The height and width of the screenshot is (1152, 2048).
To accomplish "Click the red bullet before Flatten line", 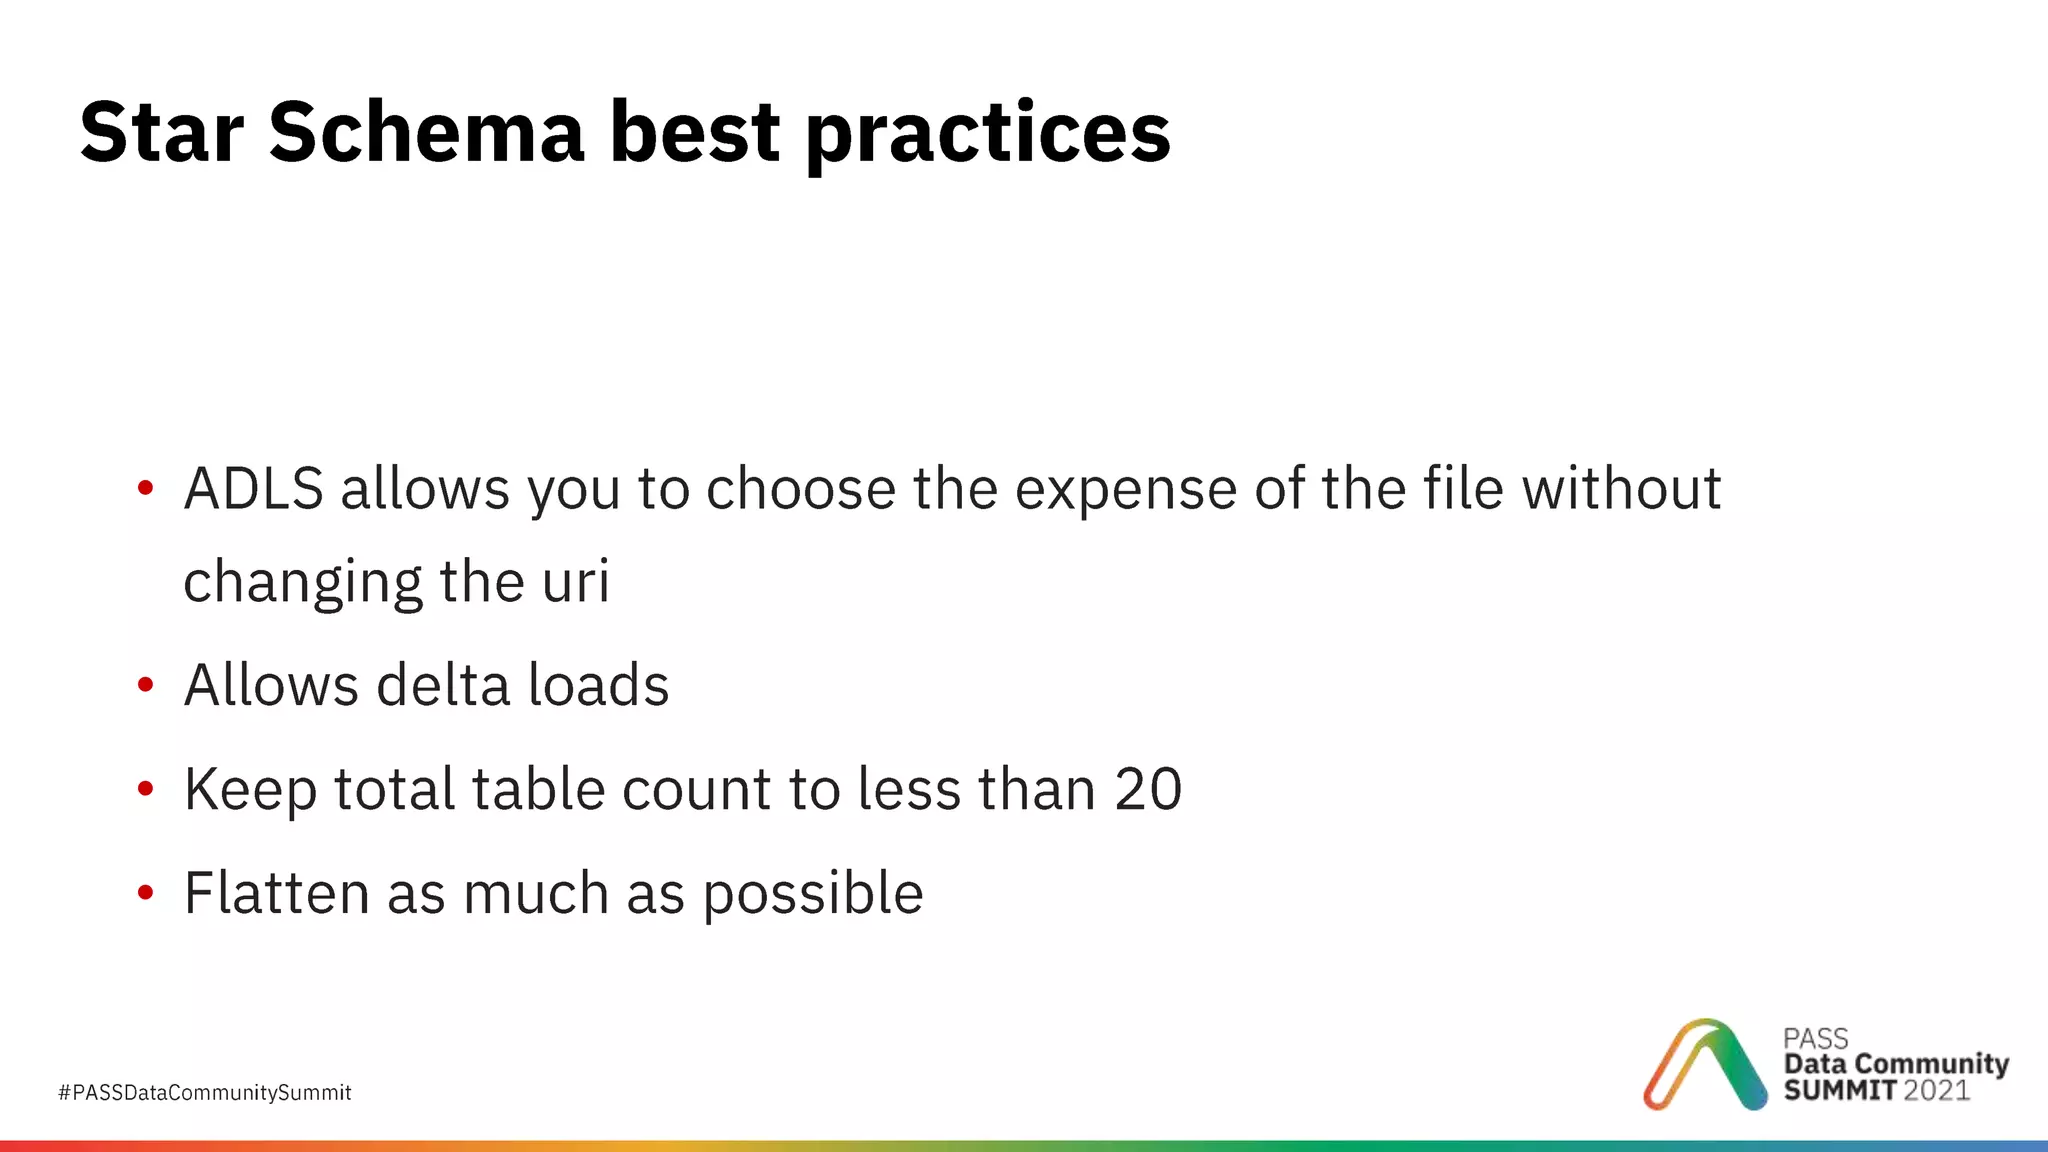I will pyautogui.click(x=146, y=892).
